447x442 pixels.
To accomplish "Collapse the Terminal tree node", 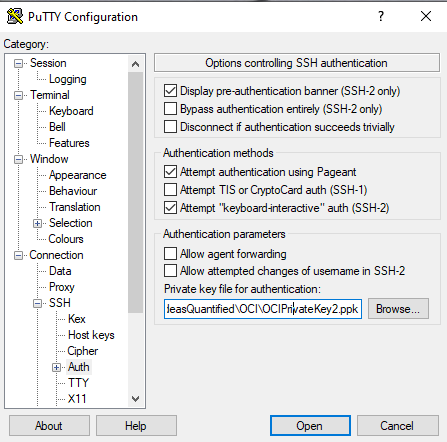I will click(18, 95).
